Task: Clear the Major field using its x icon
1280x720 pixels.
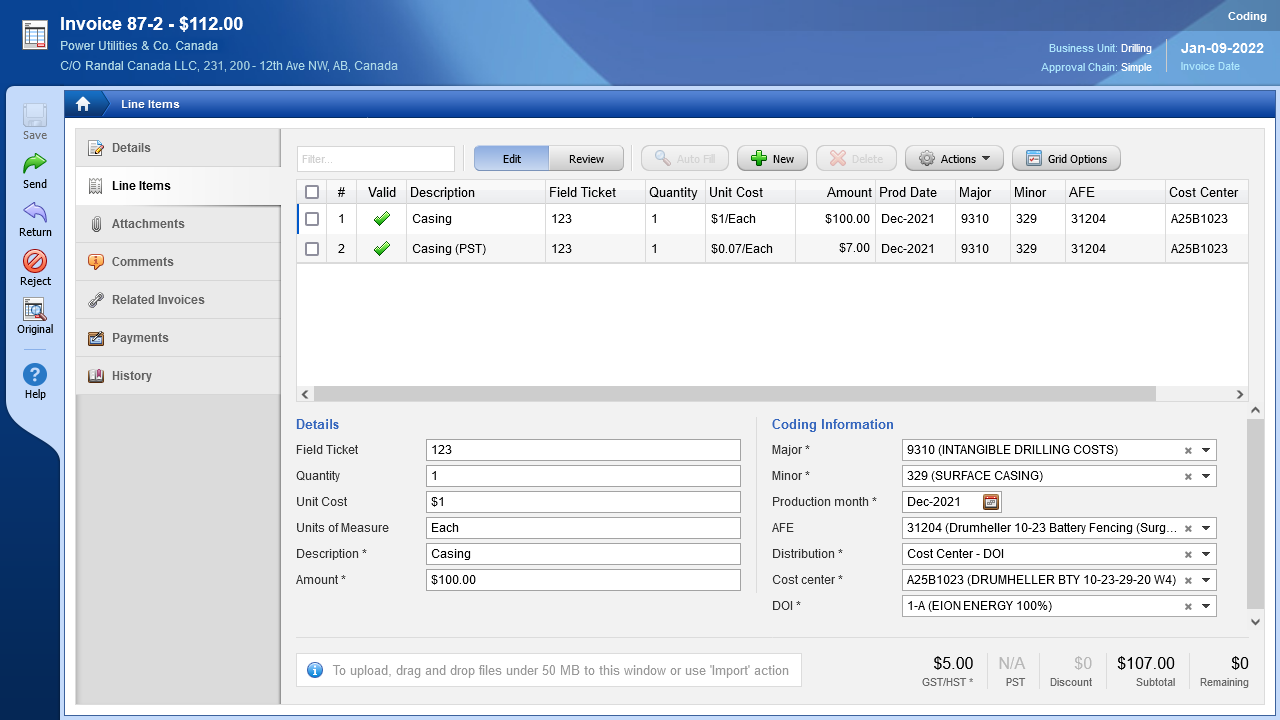Action: click(1188, 451)
